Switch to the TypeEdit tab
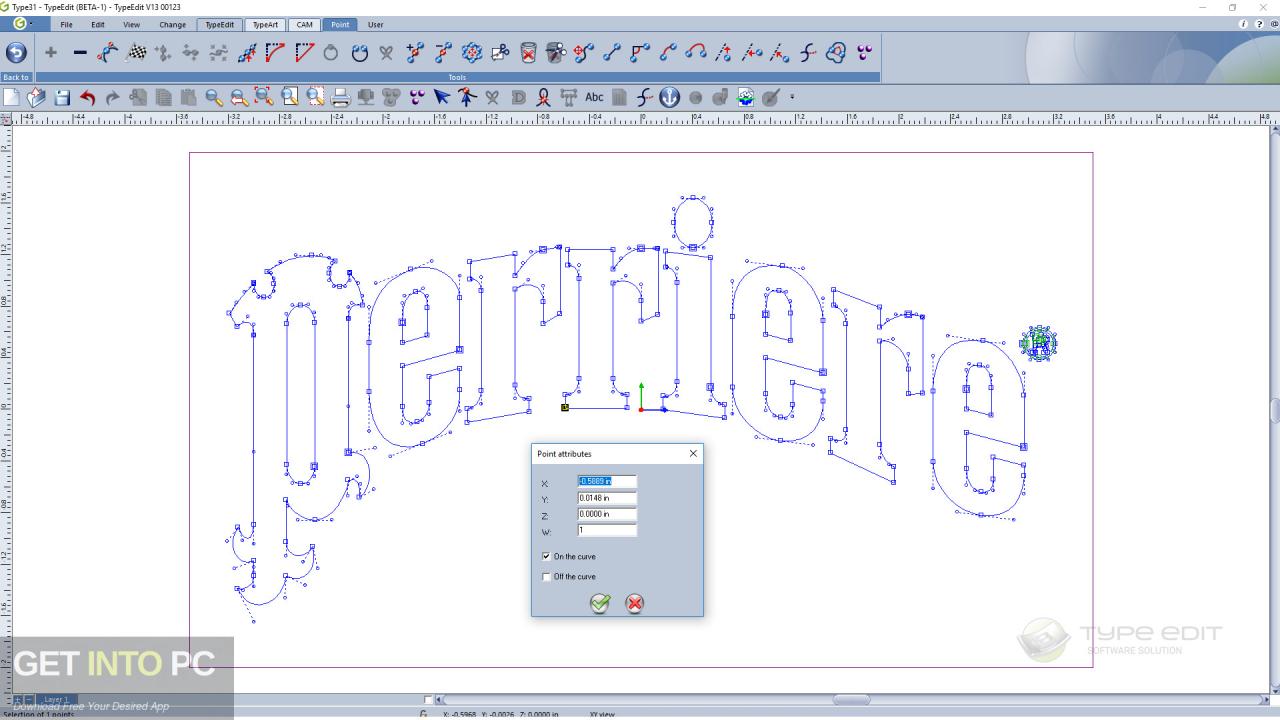 click(x=220, y=24)
